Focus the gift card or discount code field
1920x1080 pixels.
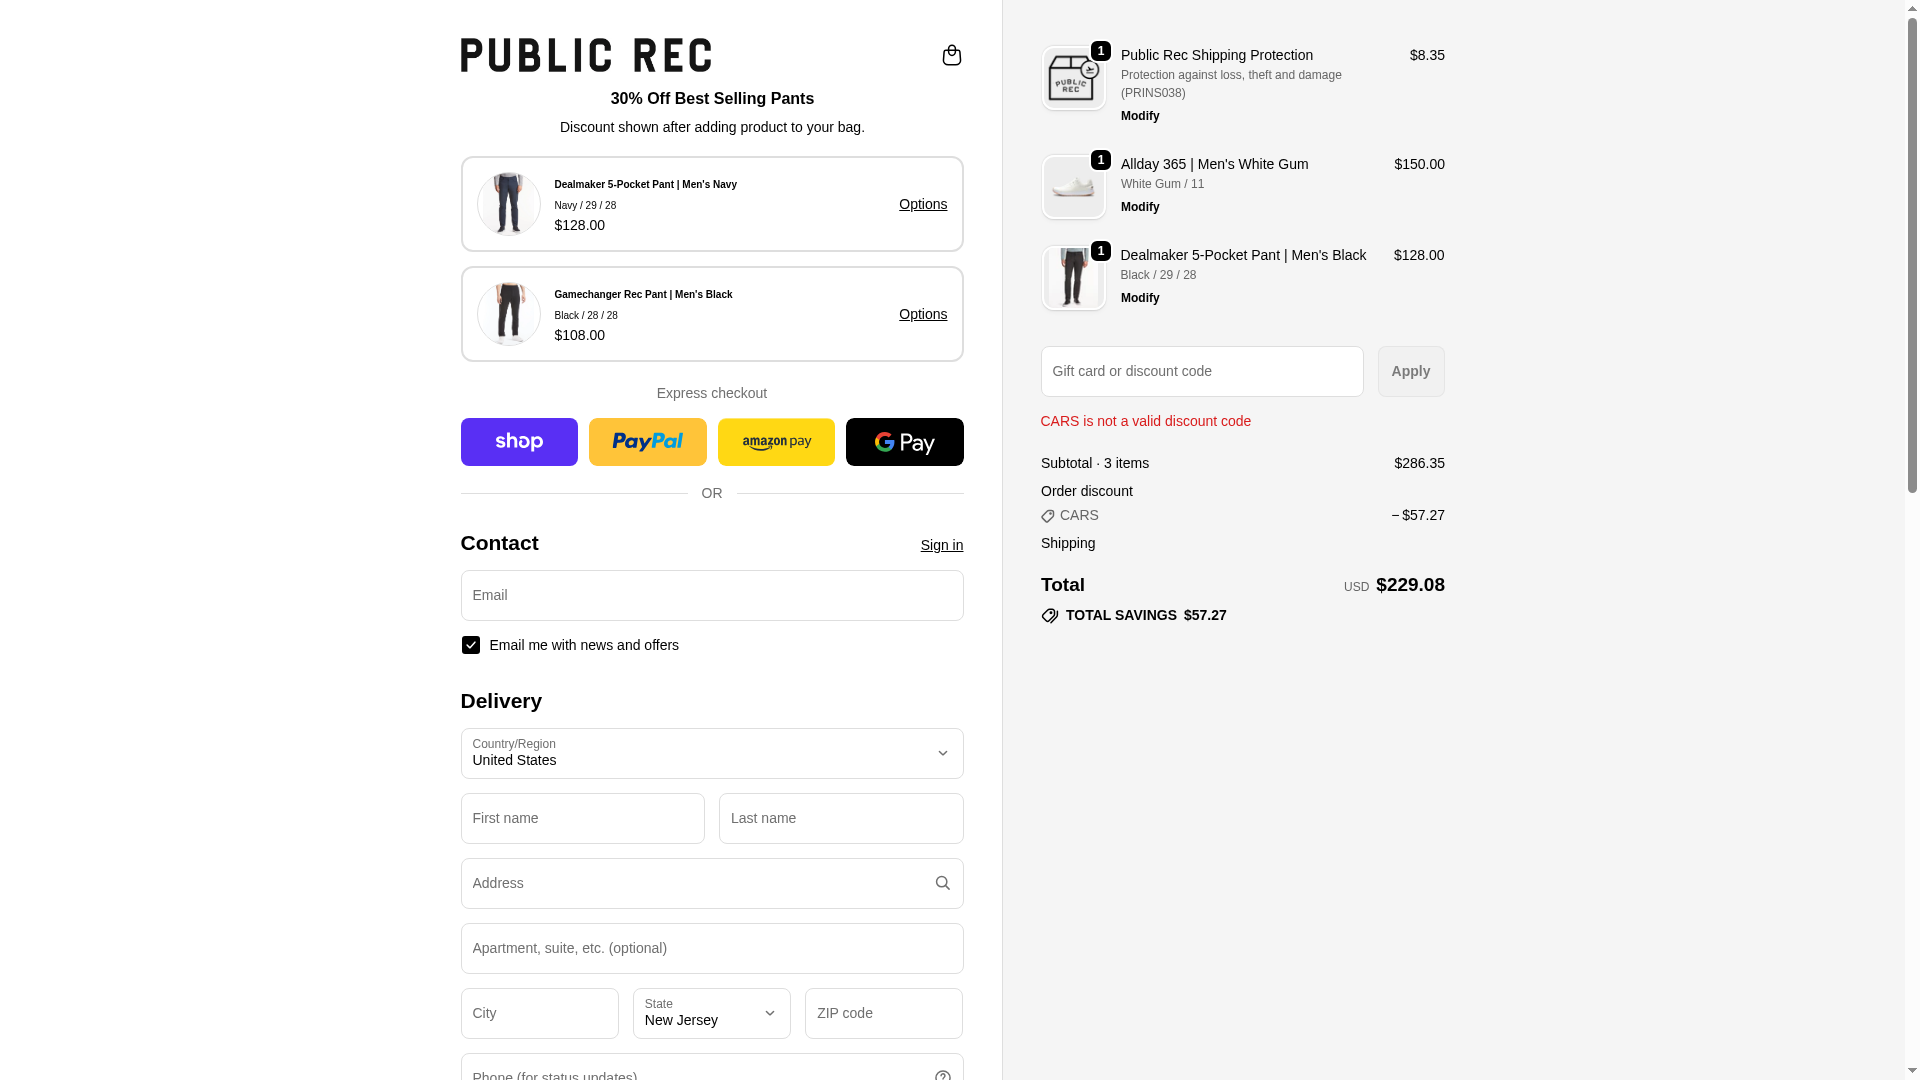pyautogui.click(x=1201, y=371)
